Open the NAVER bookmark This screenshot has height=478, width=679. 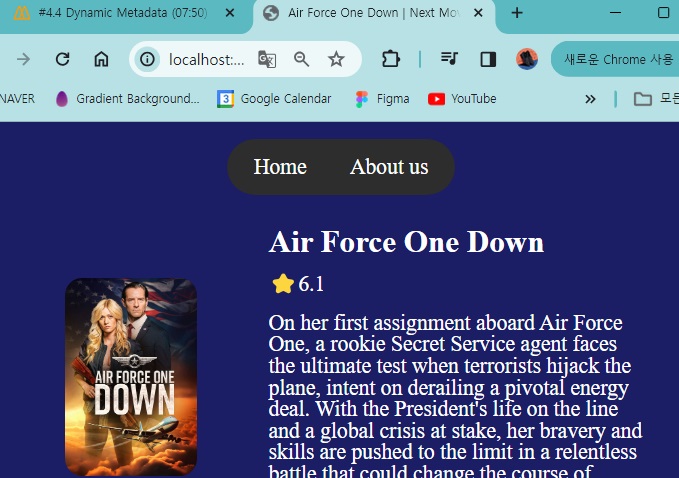(x=17, y=99)
